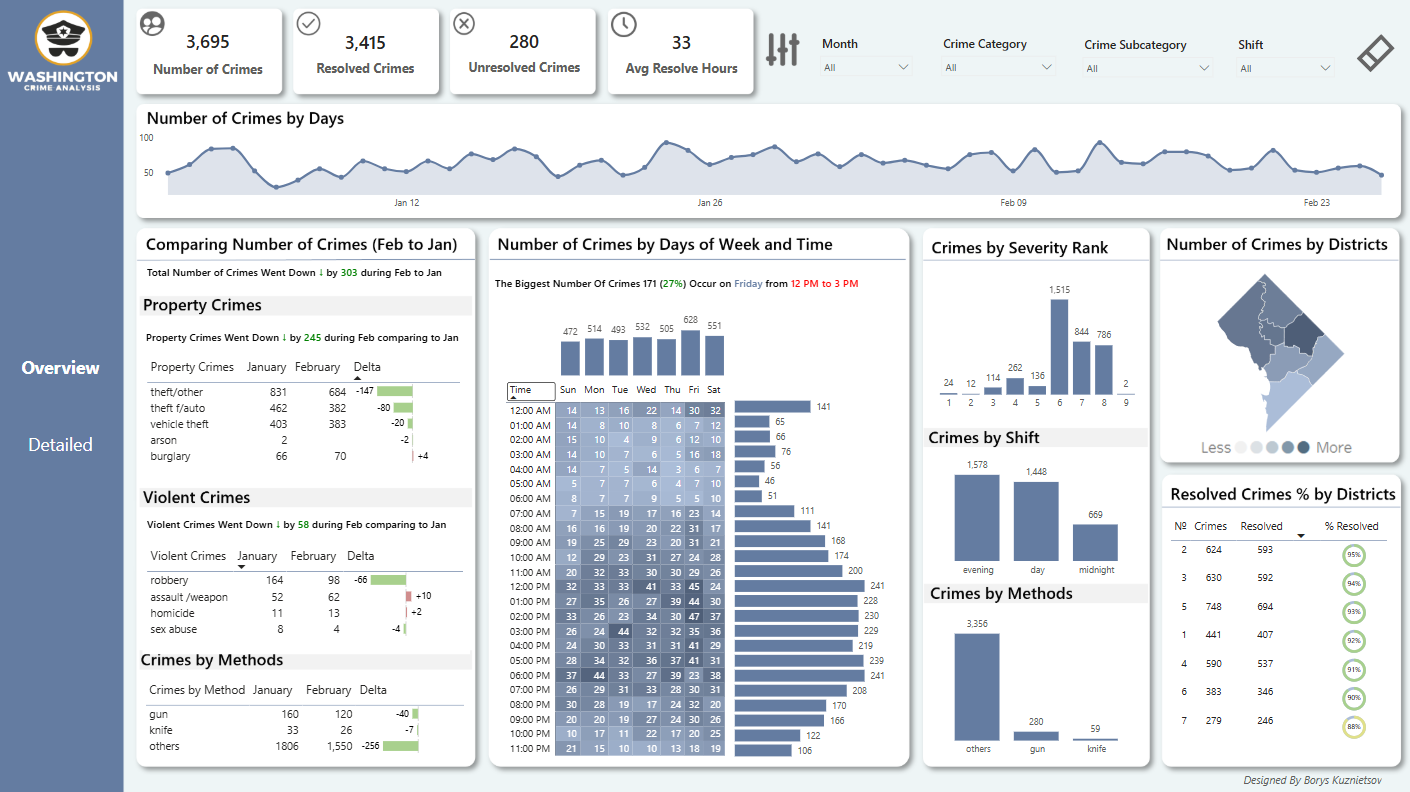The width and height of the screenshot is (1410, 792).
Task: Click the darkest 'More' legend dot
Action: [x=1303, y=447]
